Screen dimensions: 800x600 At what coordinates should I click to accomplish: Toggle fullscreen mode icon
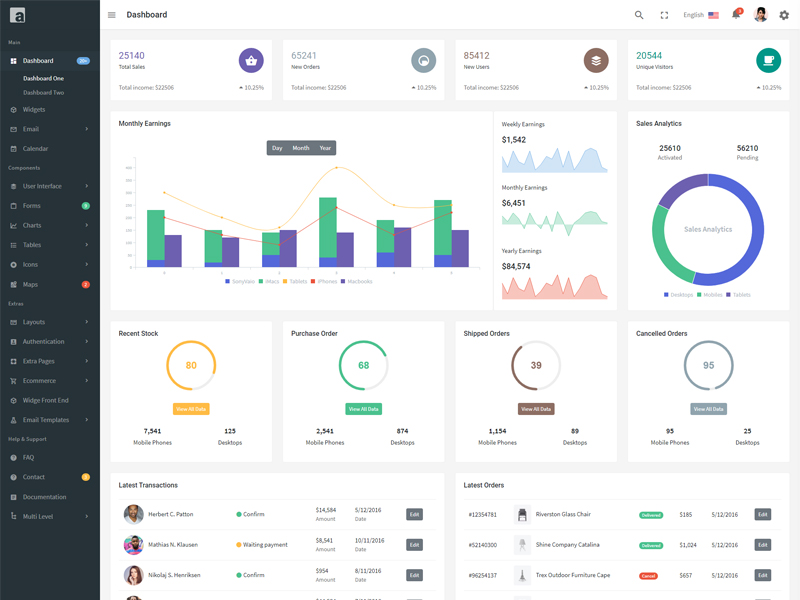coord(664,15)
